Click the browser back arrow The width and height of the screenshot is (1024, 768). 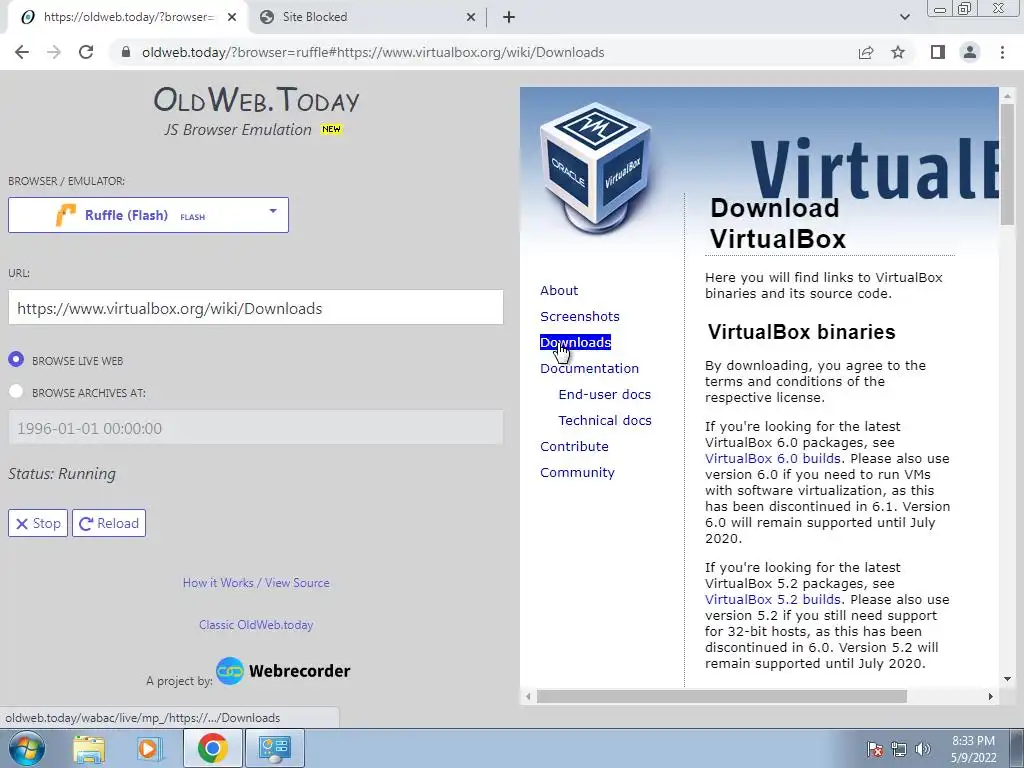[22, 52]
